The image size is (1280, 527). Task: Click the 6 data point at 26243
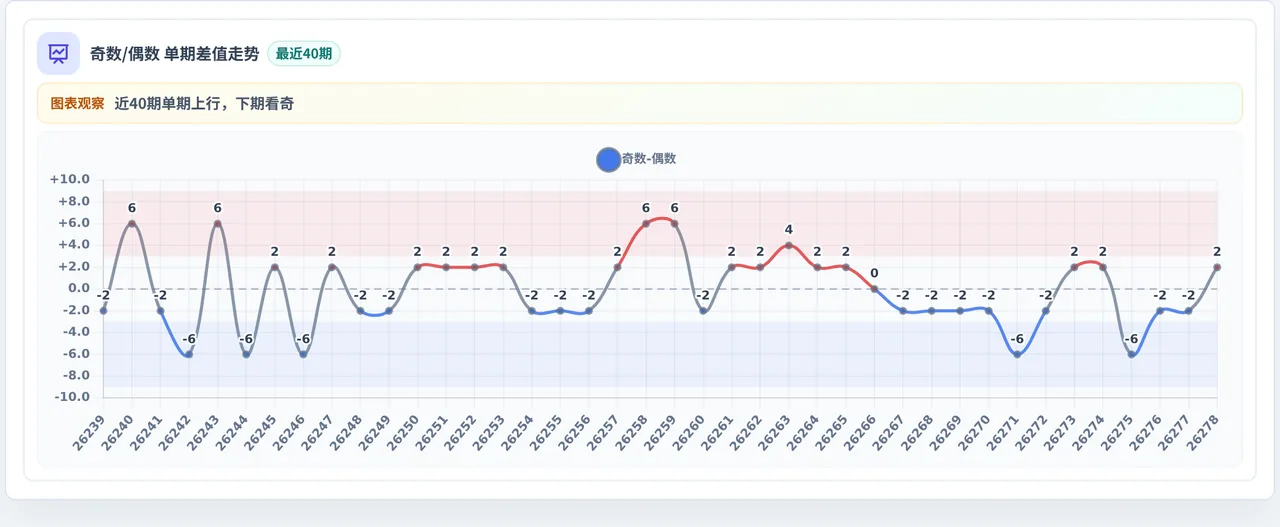[217, 223]
